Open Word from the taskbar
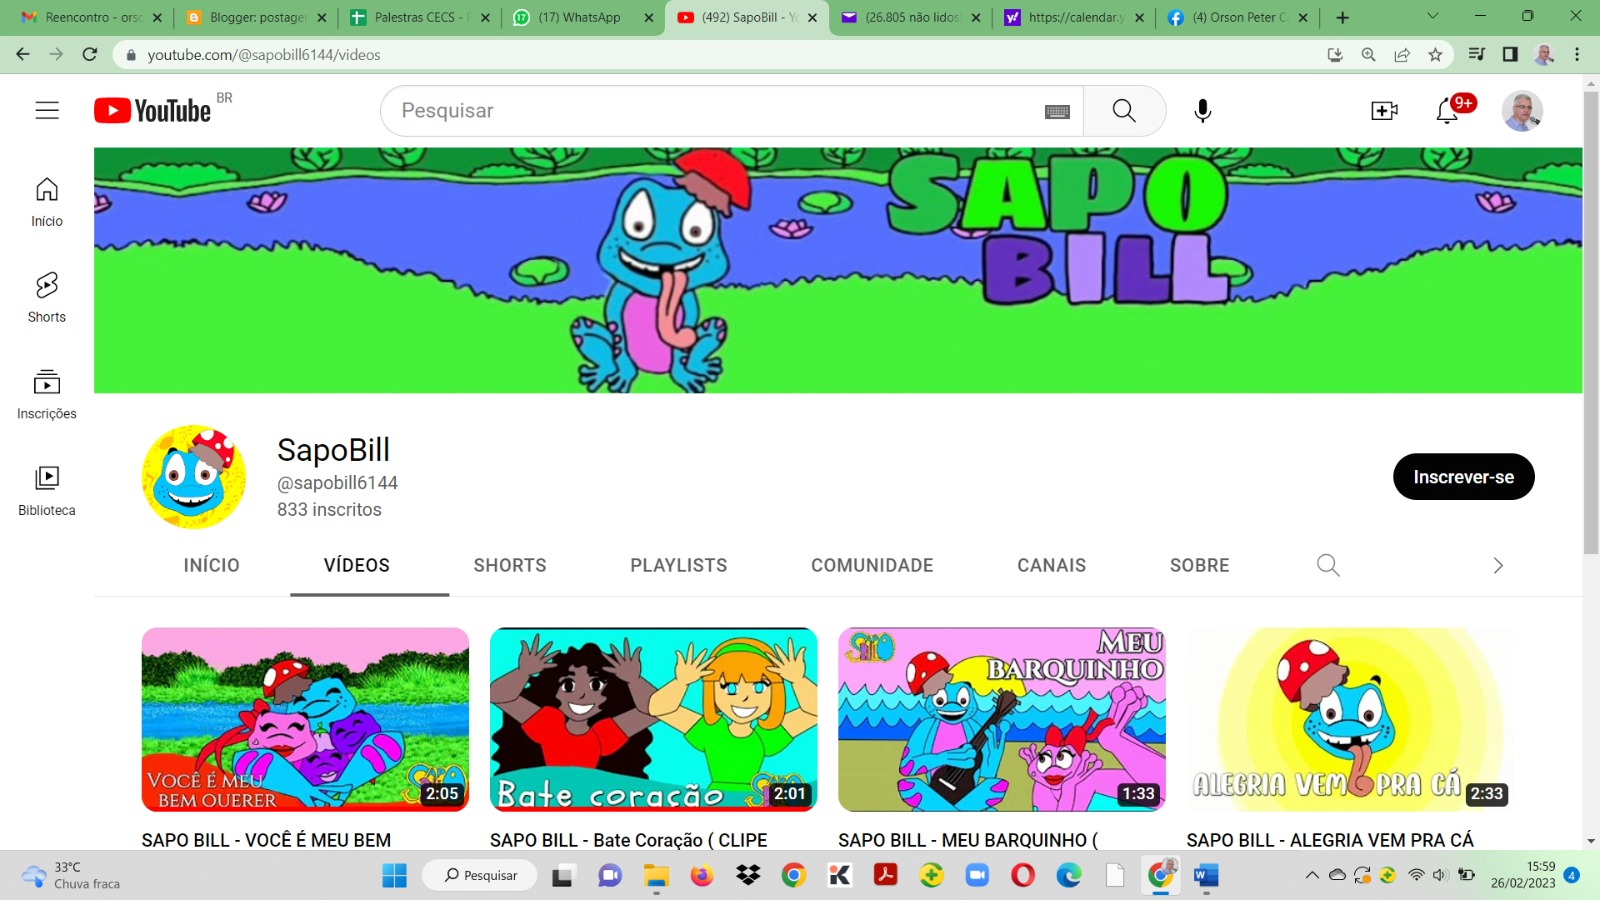 [x=1206, y=876]
